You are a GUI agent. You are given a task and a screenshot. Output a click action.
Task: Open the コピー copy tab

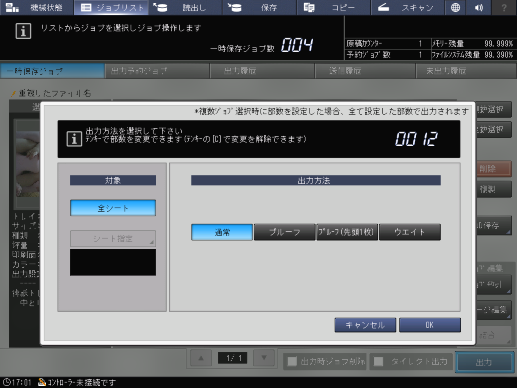pos(334,7)
